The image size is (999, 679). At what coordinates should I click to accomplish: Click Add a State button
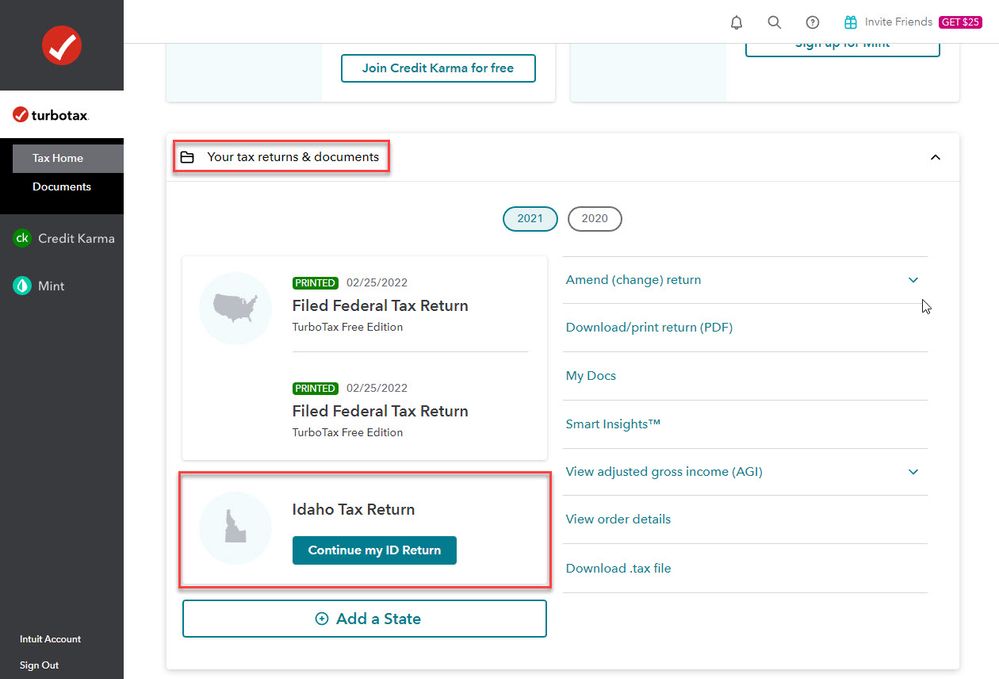[364, 618]
